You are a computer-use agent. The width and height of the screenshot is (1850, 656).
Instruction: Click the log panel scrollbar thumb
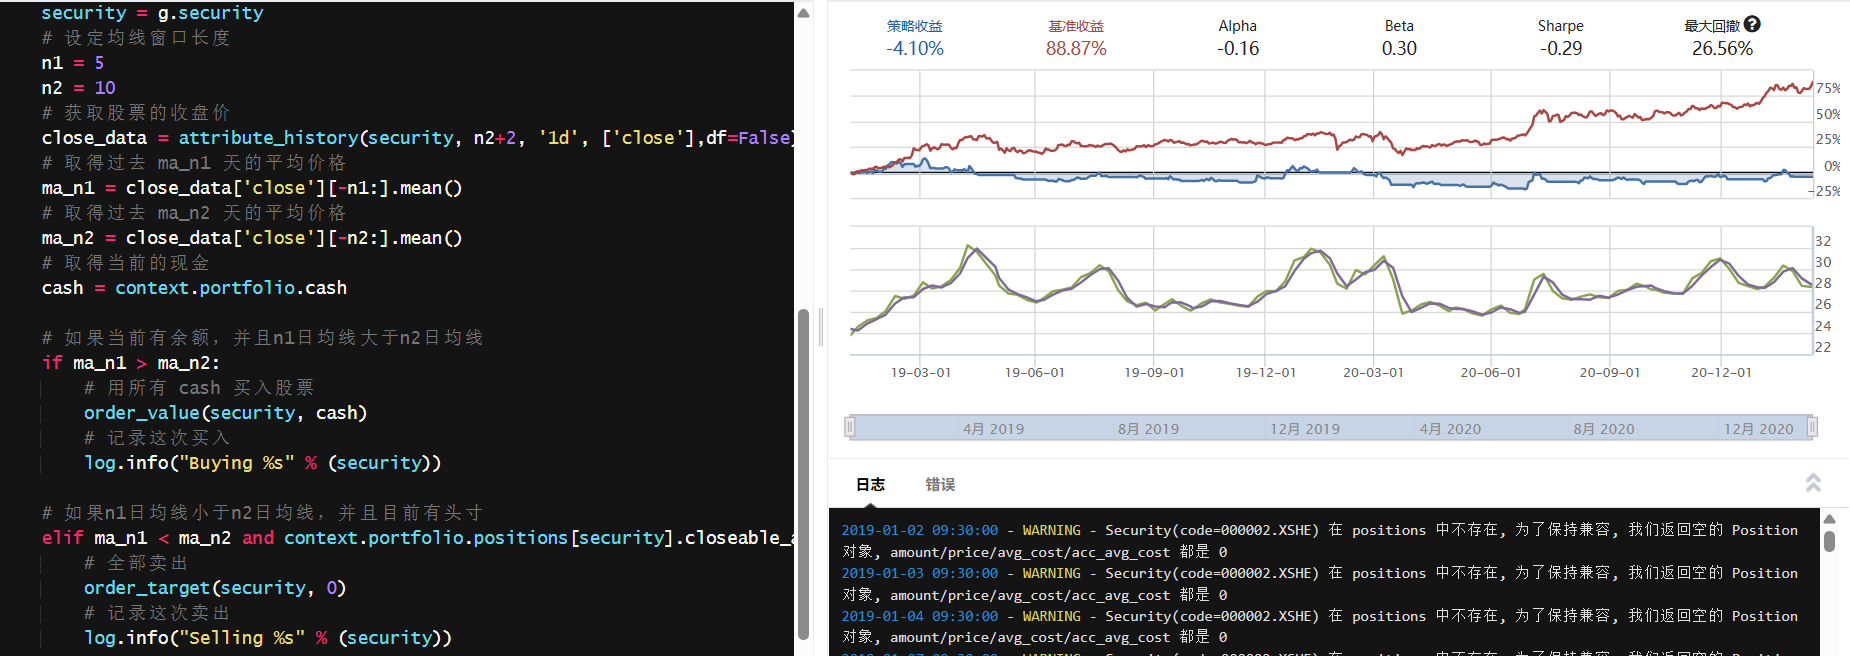tap(1829, 541)
